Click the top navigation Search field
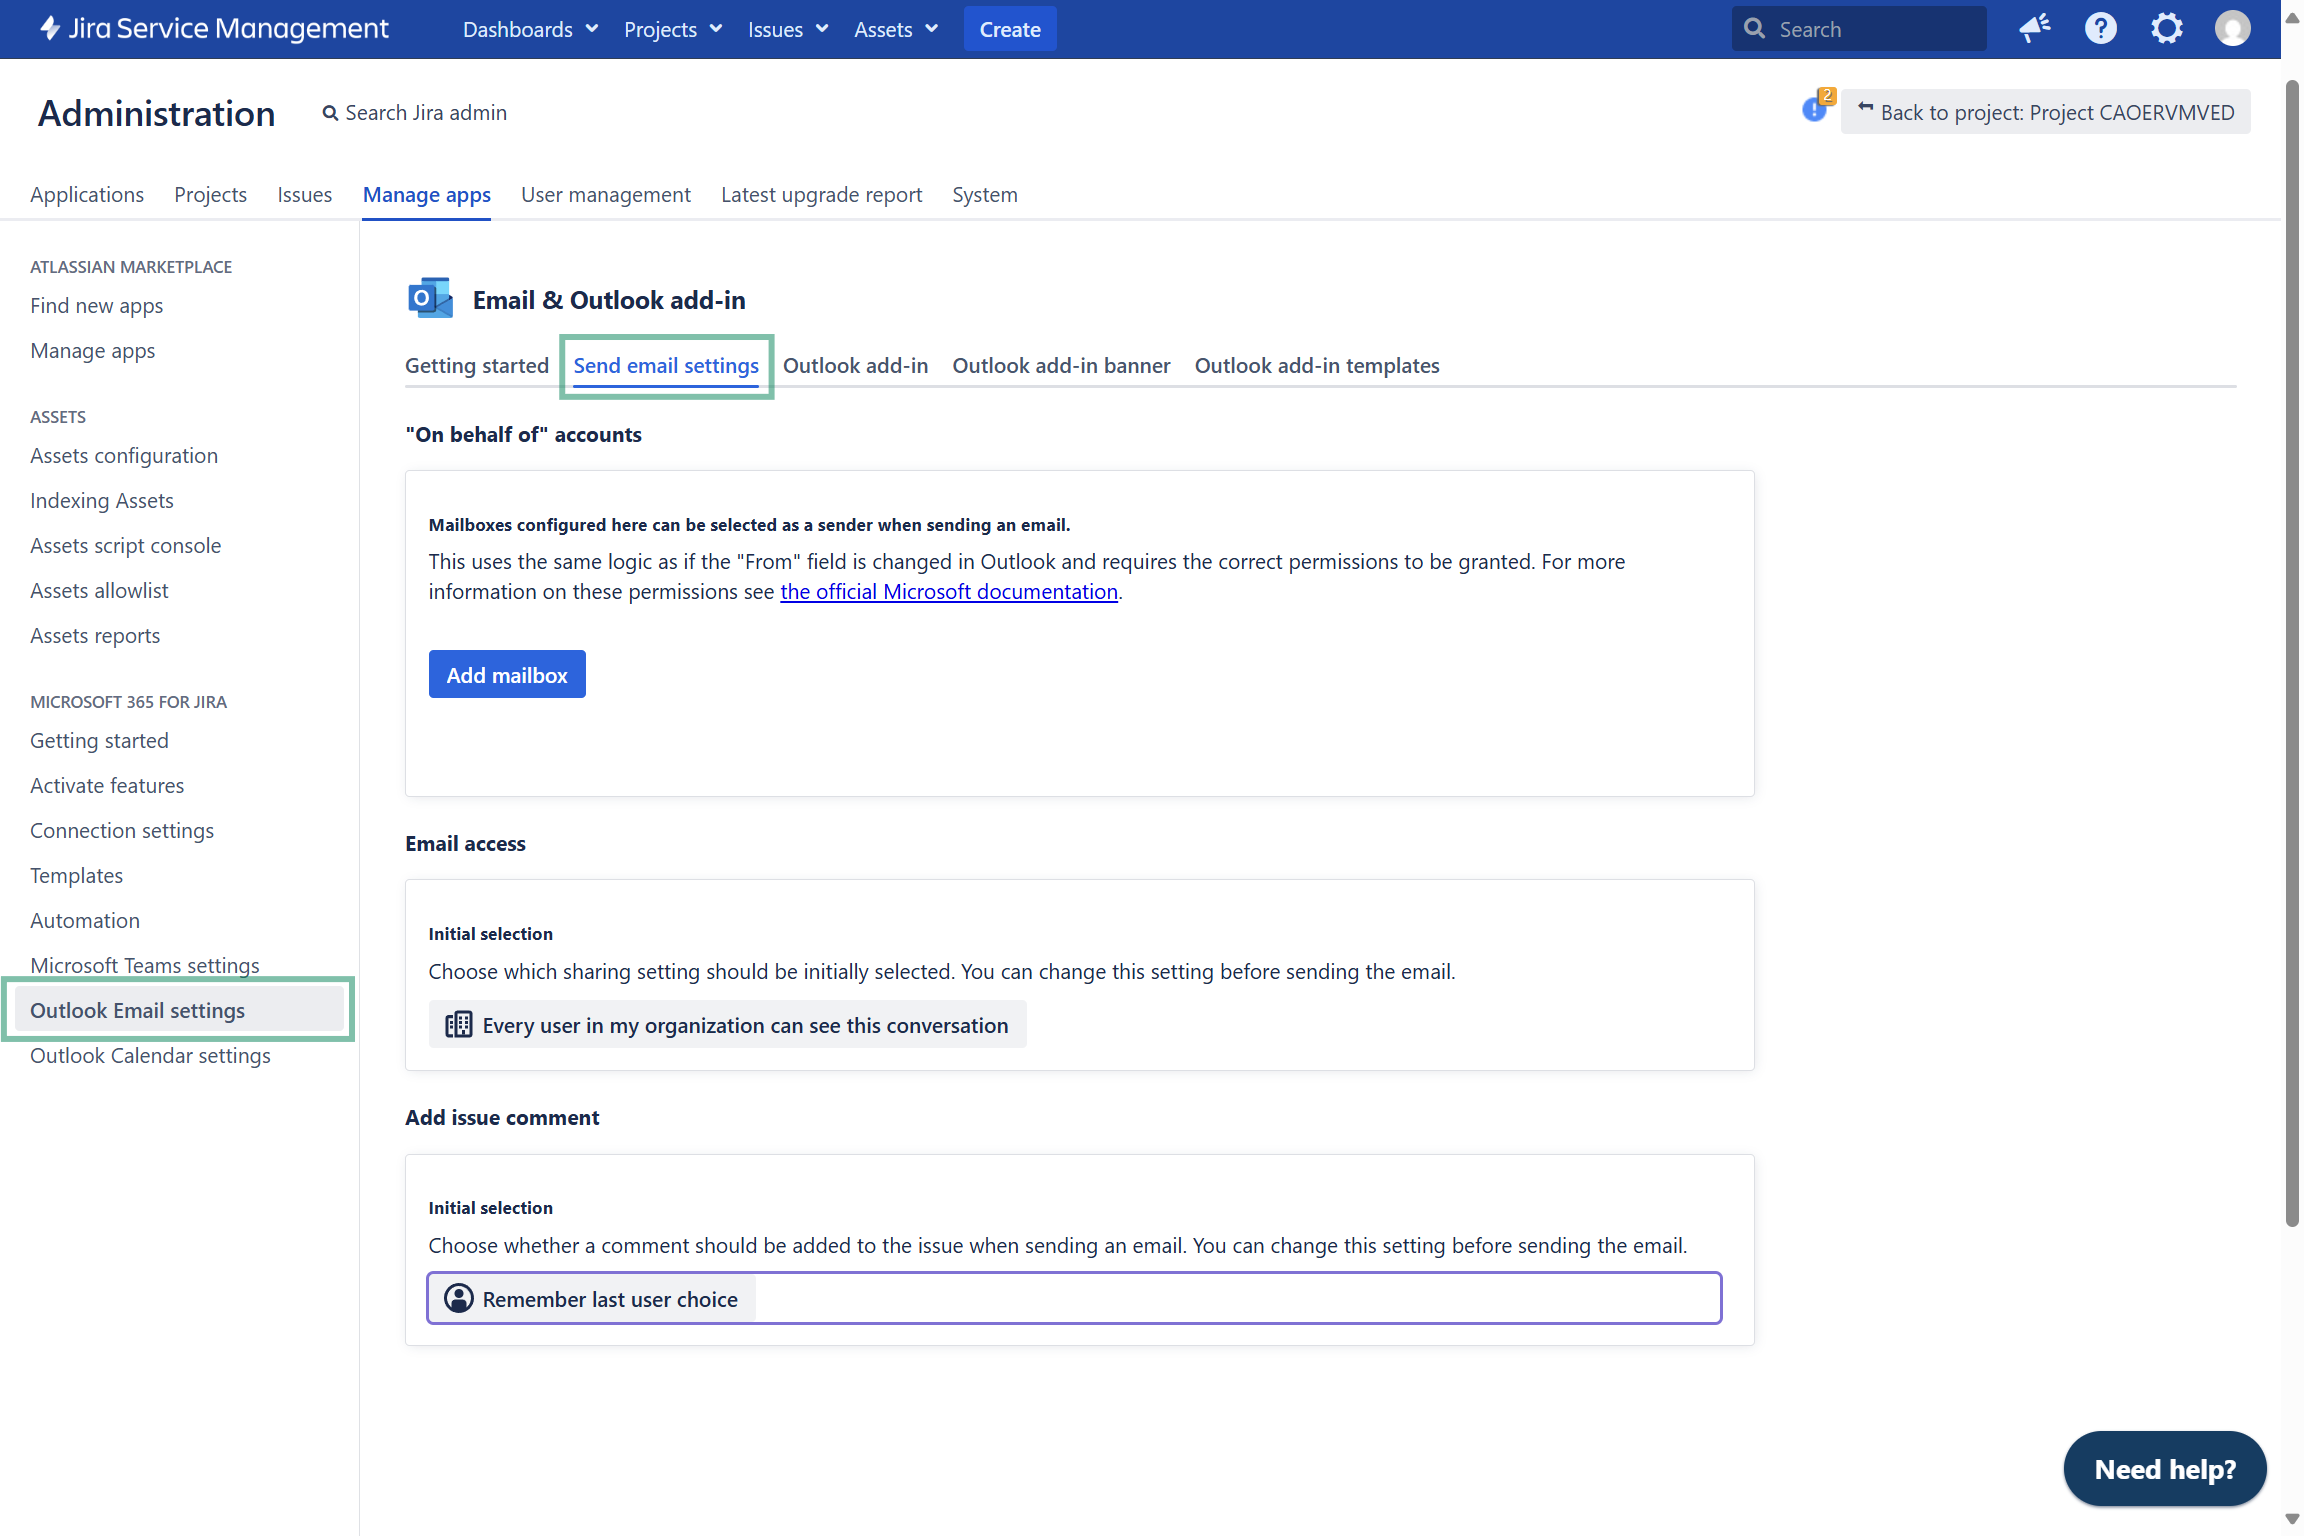 pyautogui.click(x=1860, y=30)
